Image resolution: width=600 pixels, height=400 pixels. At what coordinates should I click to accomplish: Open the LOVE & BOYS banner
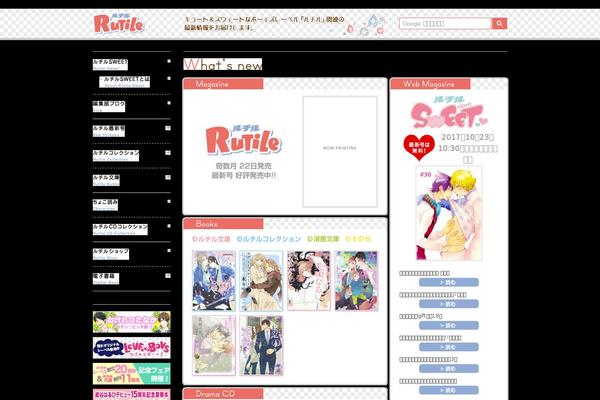pyautogui.click(x=131, y=348)
